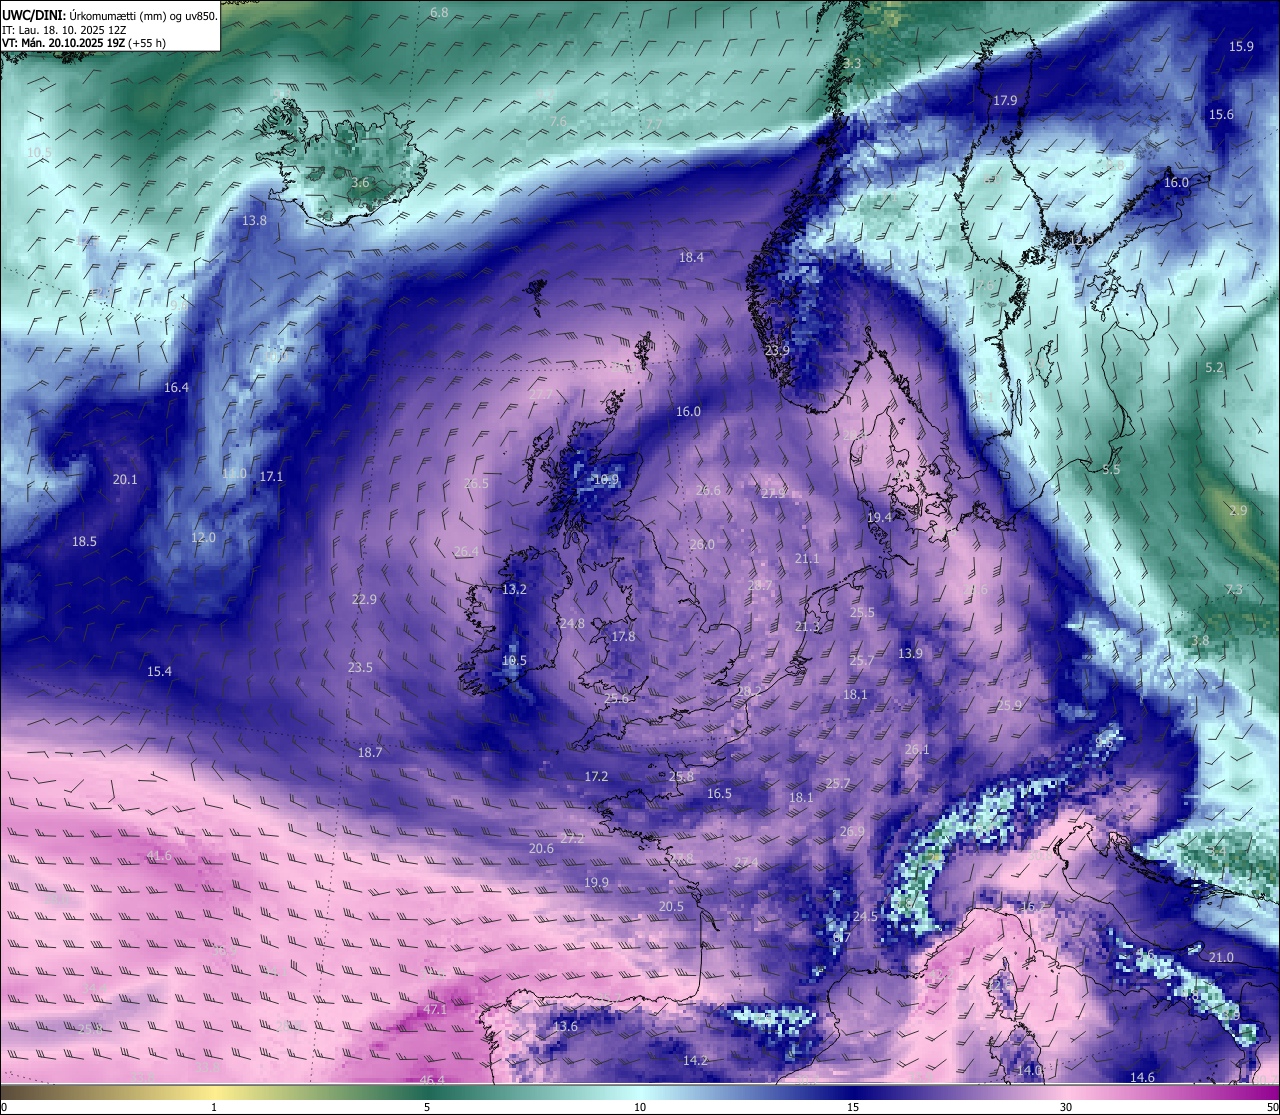
Task: Click the map value '41.6'
Action: (159, 856)
